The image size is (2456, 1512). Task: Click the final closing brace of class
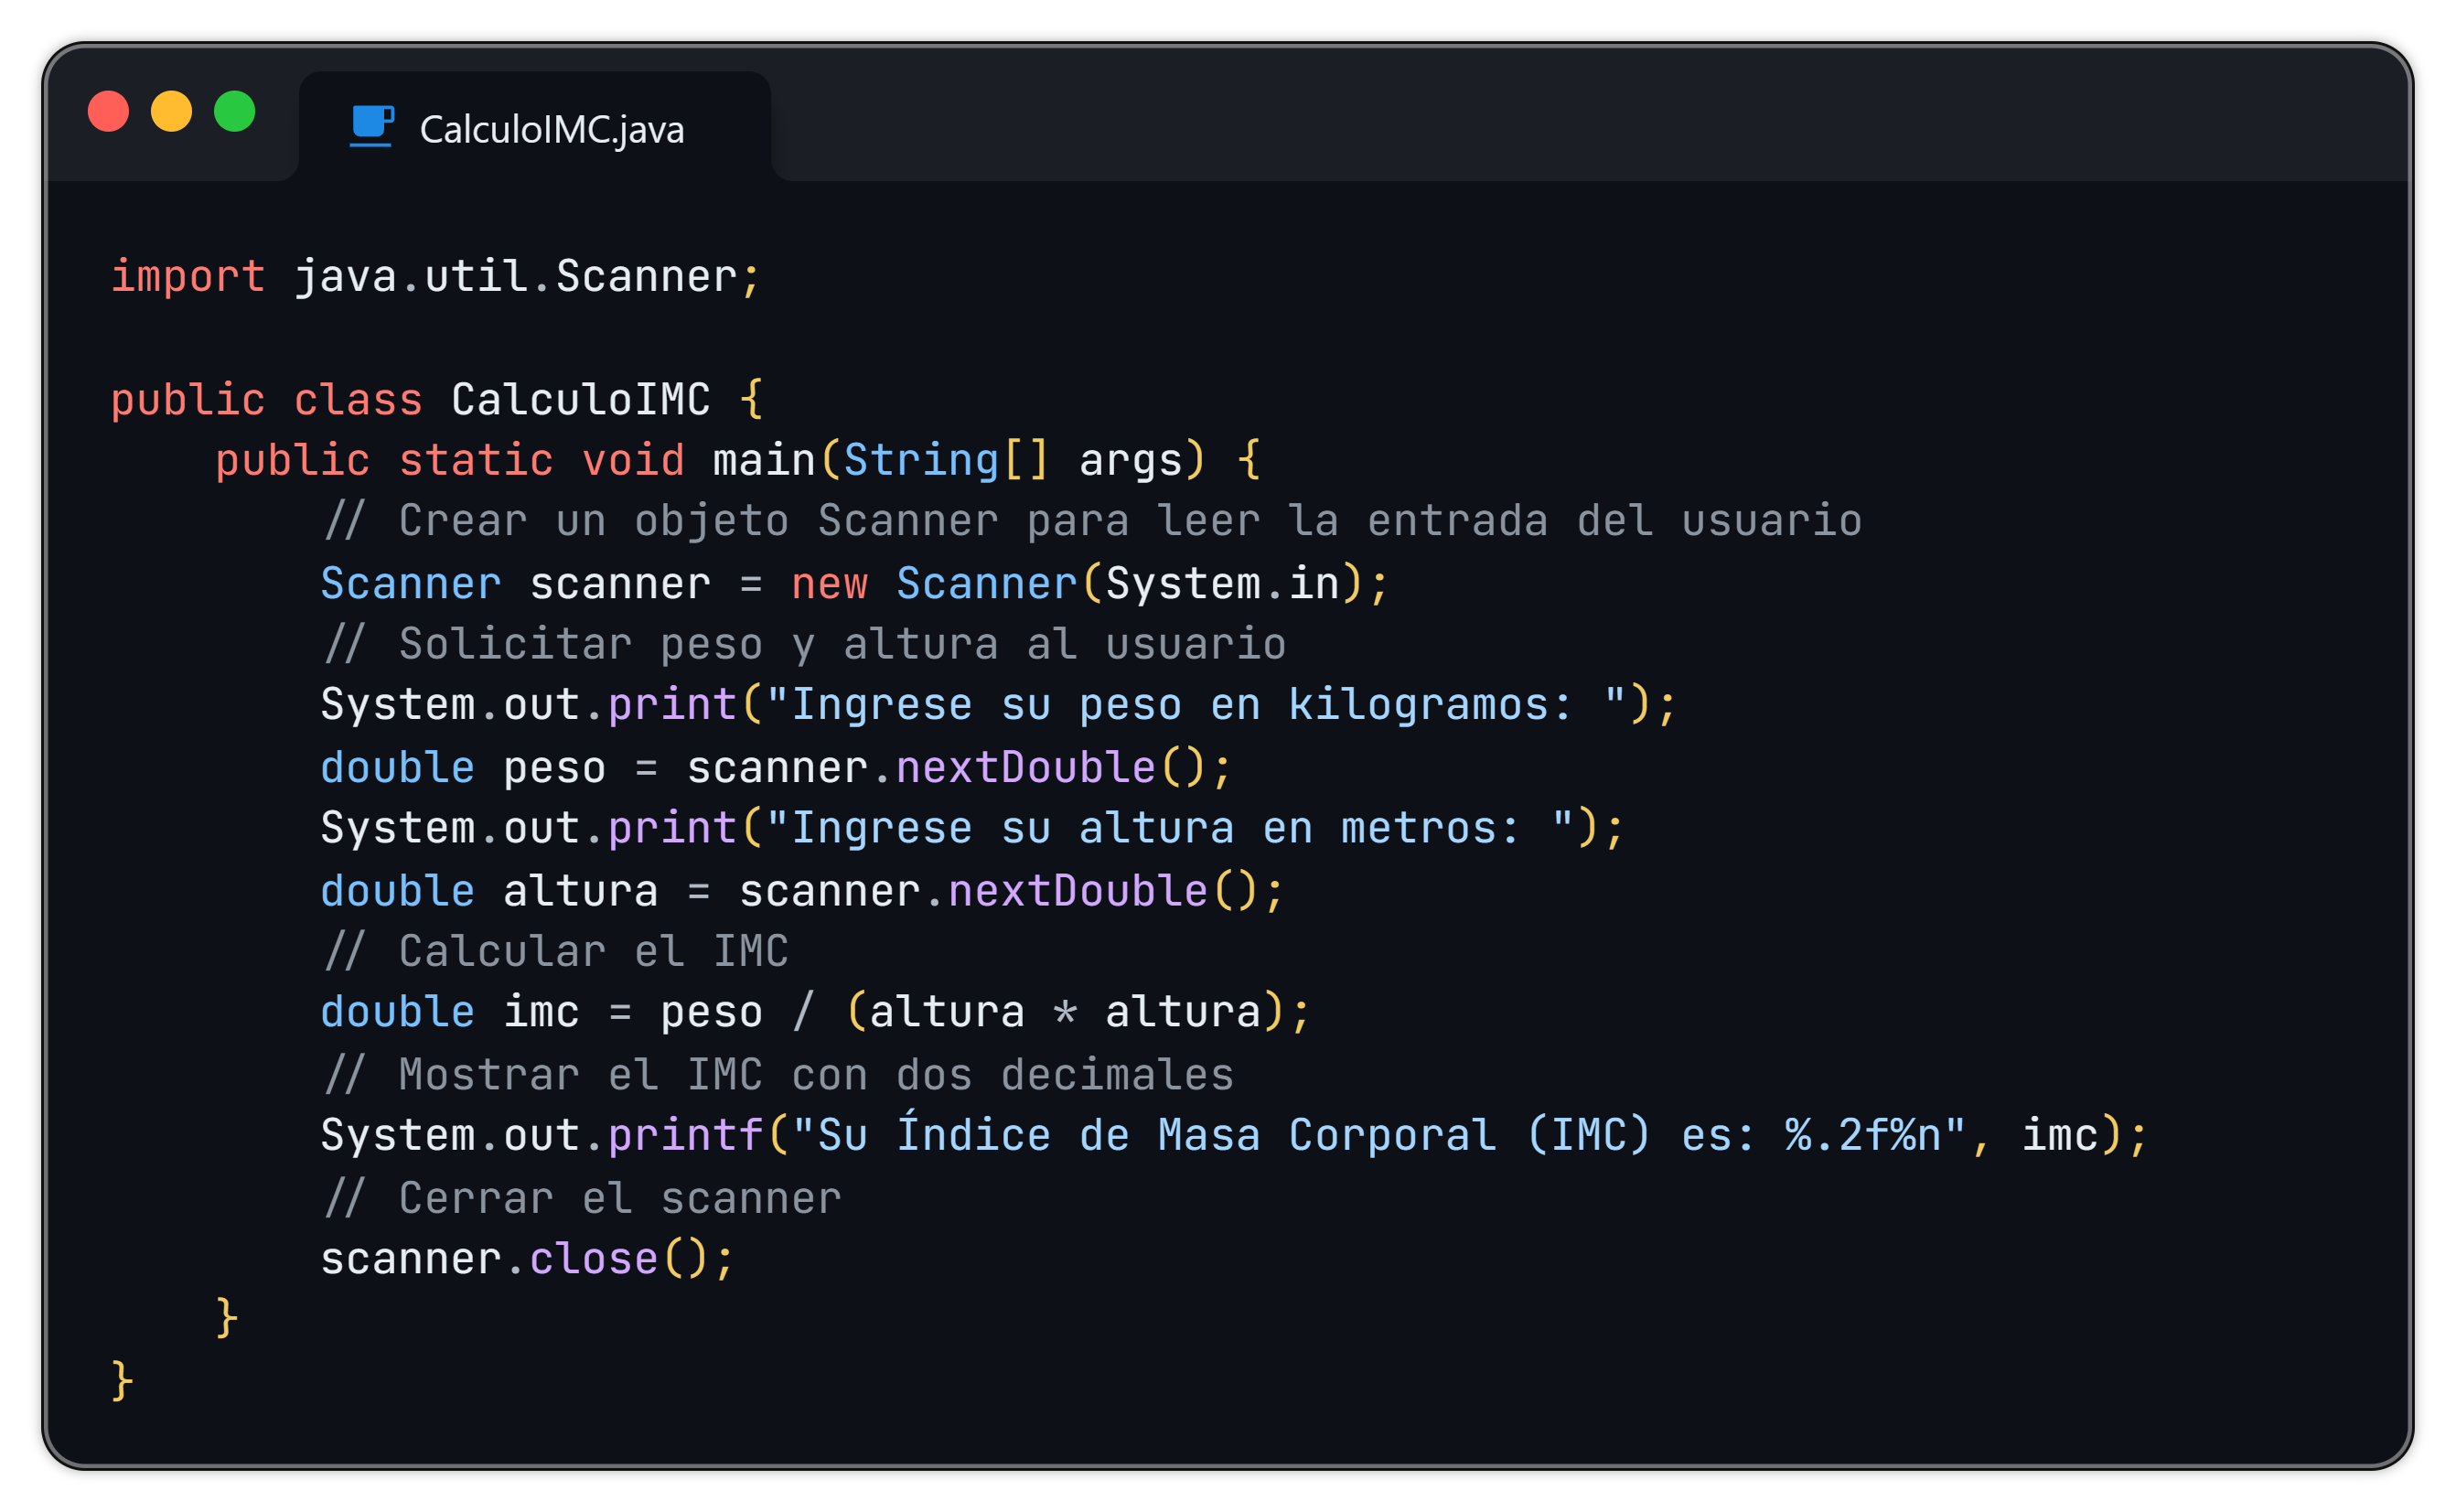(122, 1381)
